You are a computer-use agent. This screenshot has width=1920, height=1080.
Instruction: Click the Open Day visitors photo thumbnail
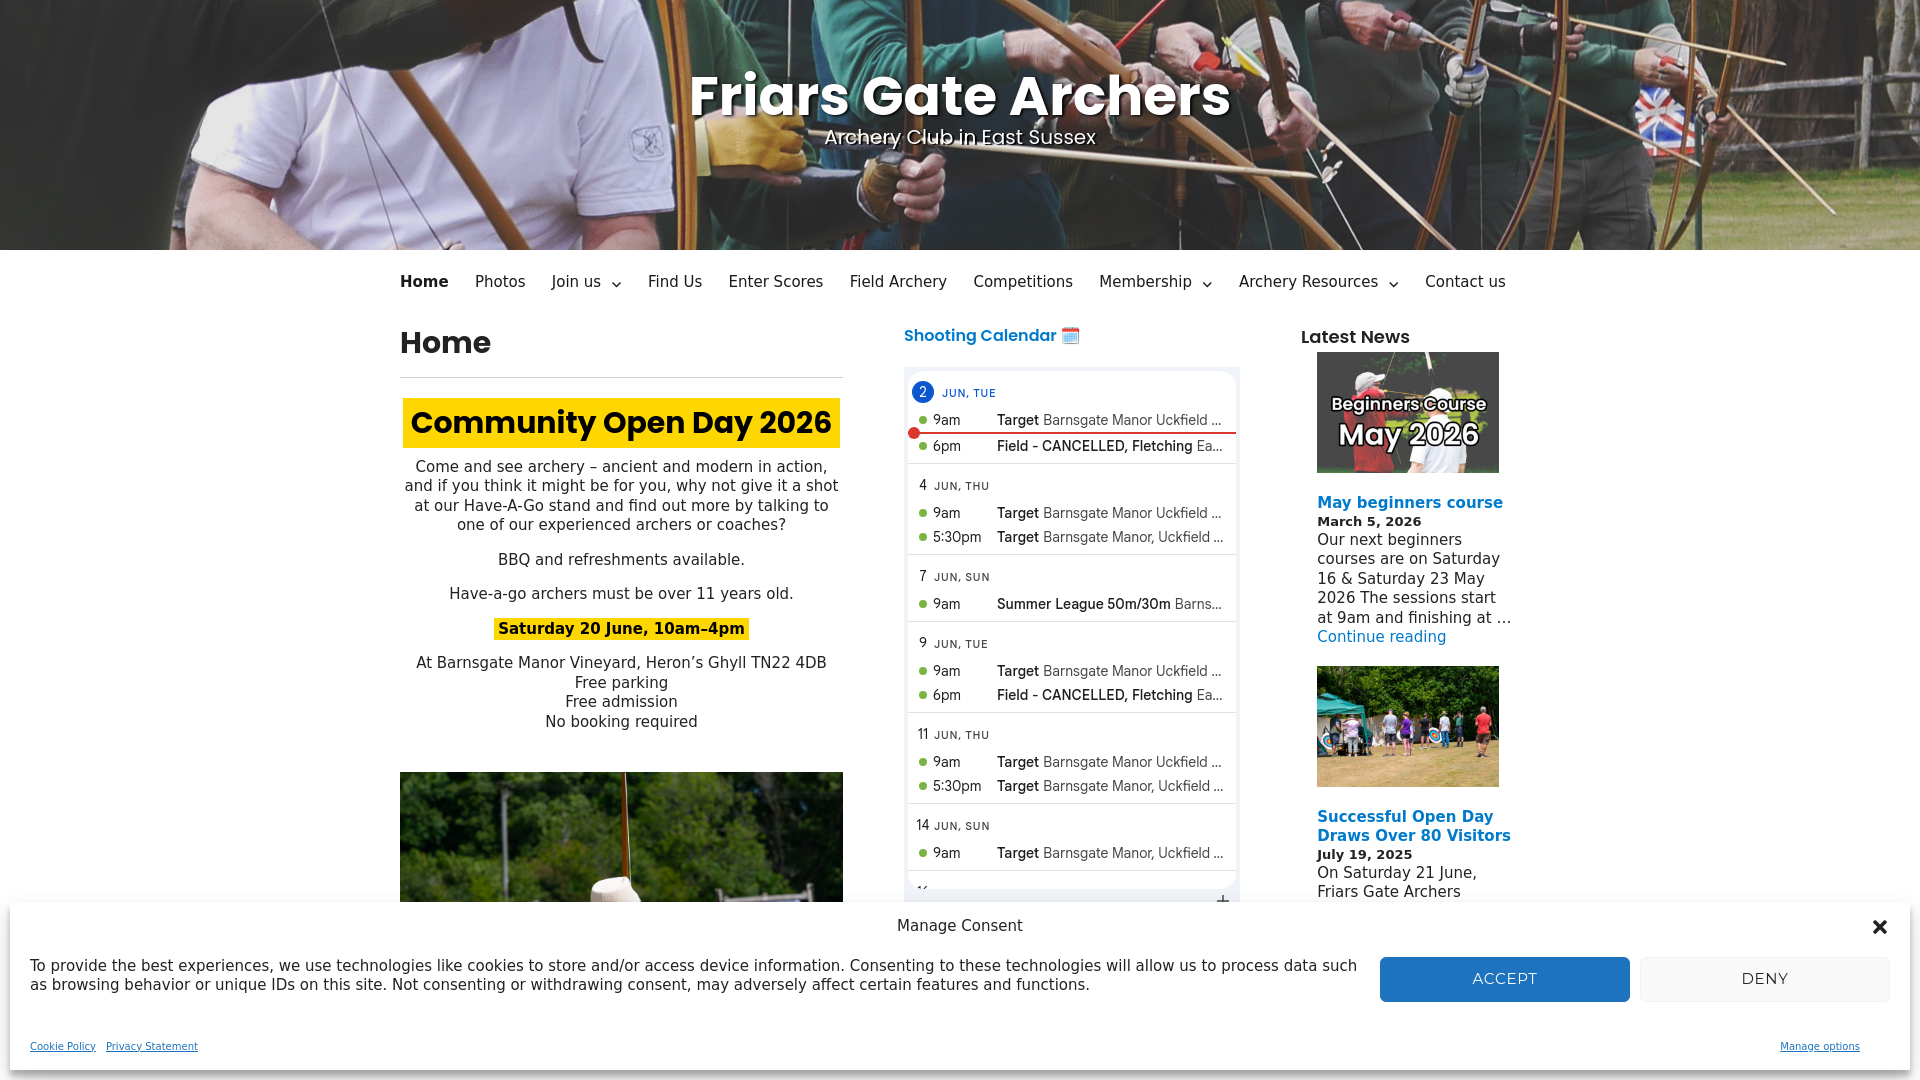1408,726
